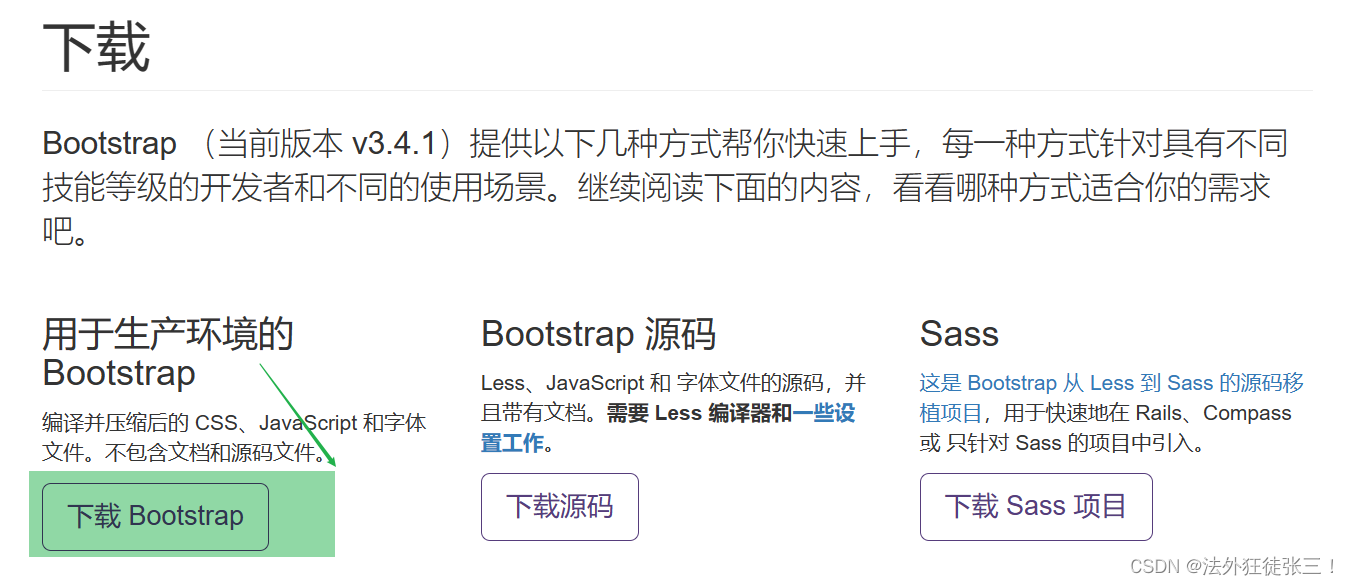The height and width of the screenshot is (585, 1349).
Task: Open the Bootstrap 从 Less 到 Sass 的源码移植项目 link
Action: 1112,398
